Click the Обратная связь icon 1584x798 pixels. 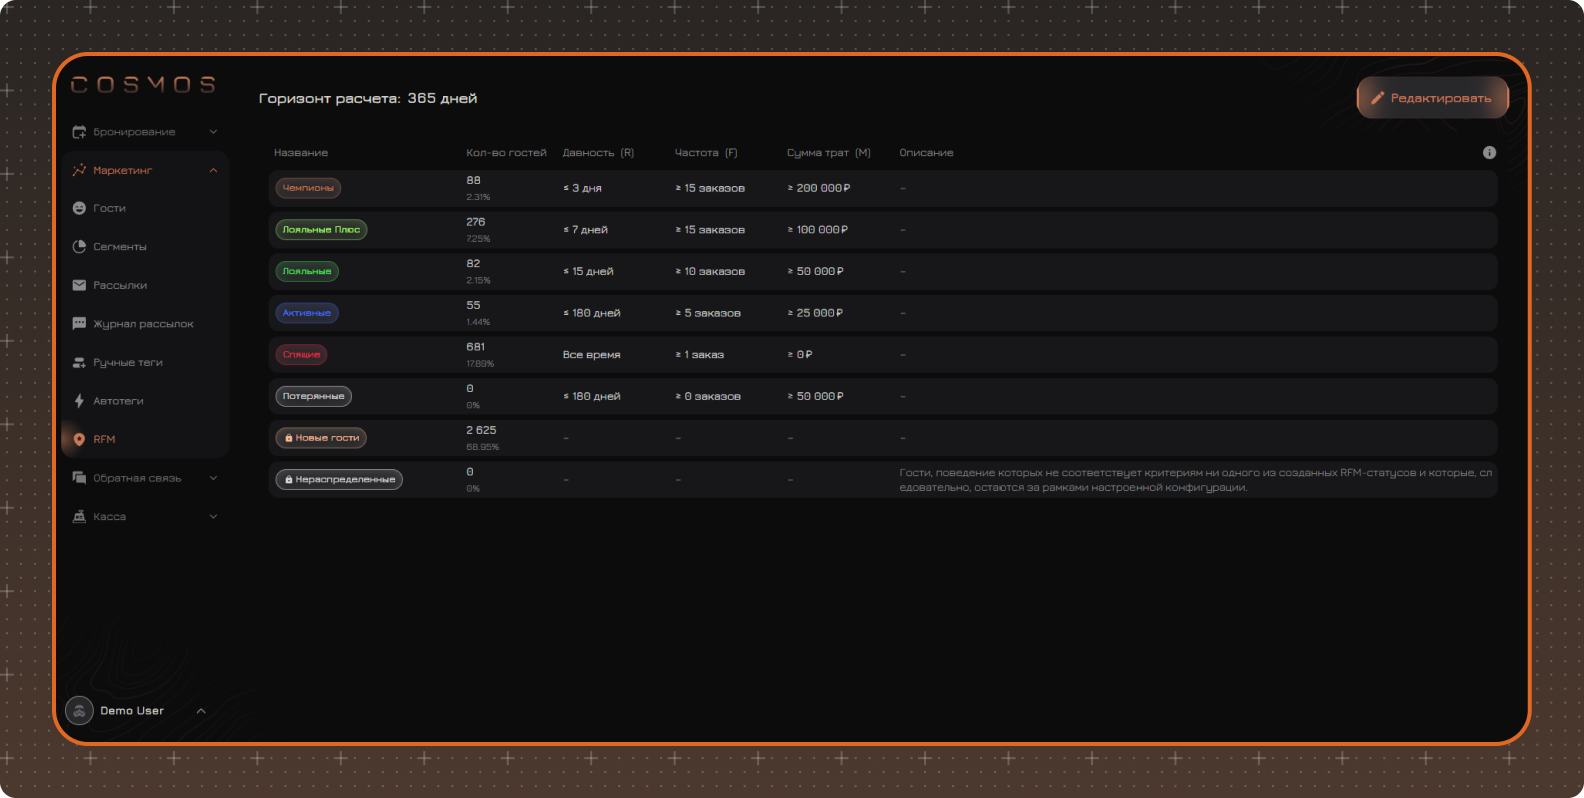coord(79,478)
